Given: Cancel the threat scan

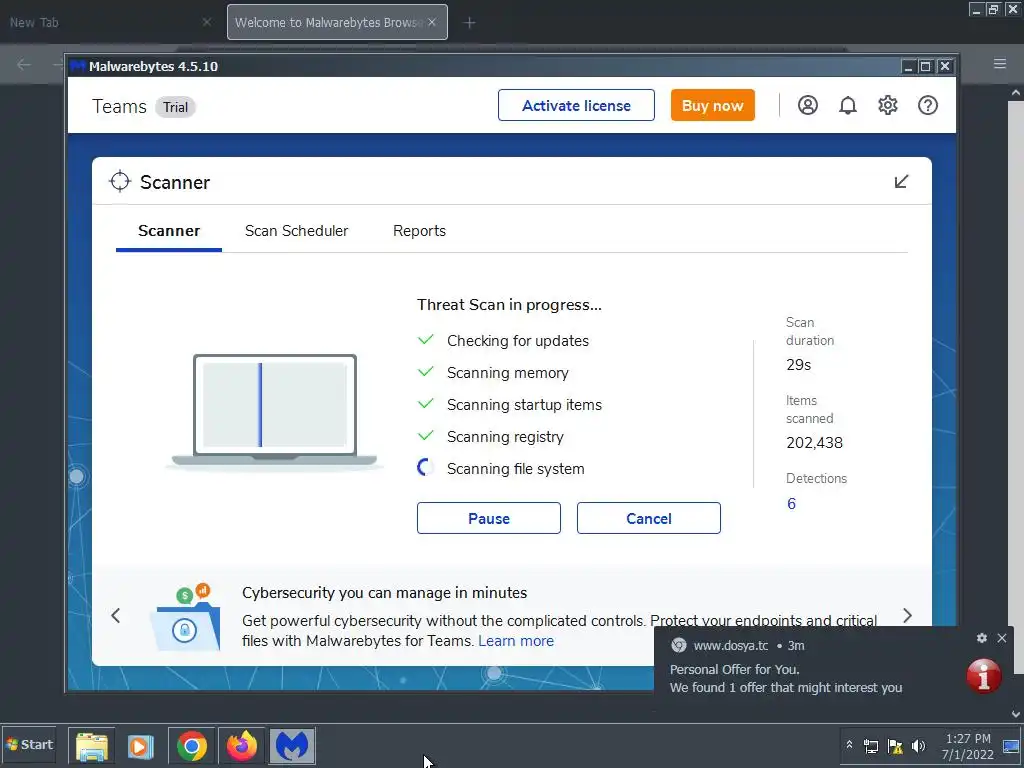Looking at the screenshot, I should pyautogui.click(x=648, y=518).
